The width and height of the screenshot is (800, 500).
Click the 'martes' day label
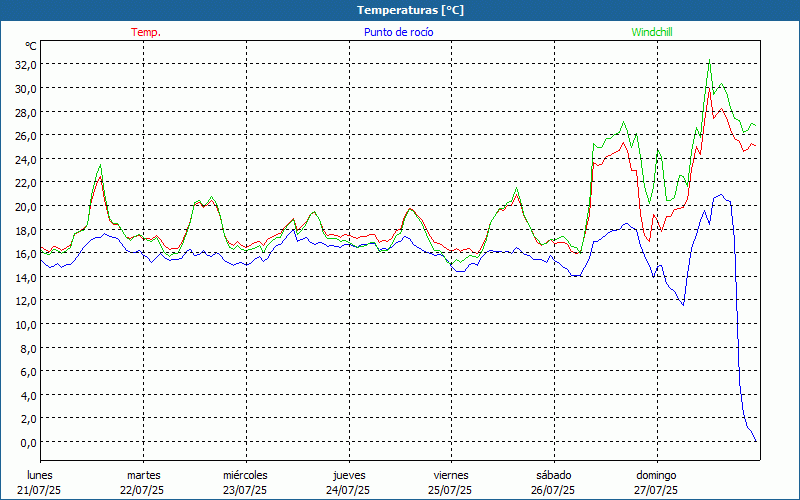click(144, 475)
